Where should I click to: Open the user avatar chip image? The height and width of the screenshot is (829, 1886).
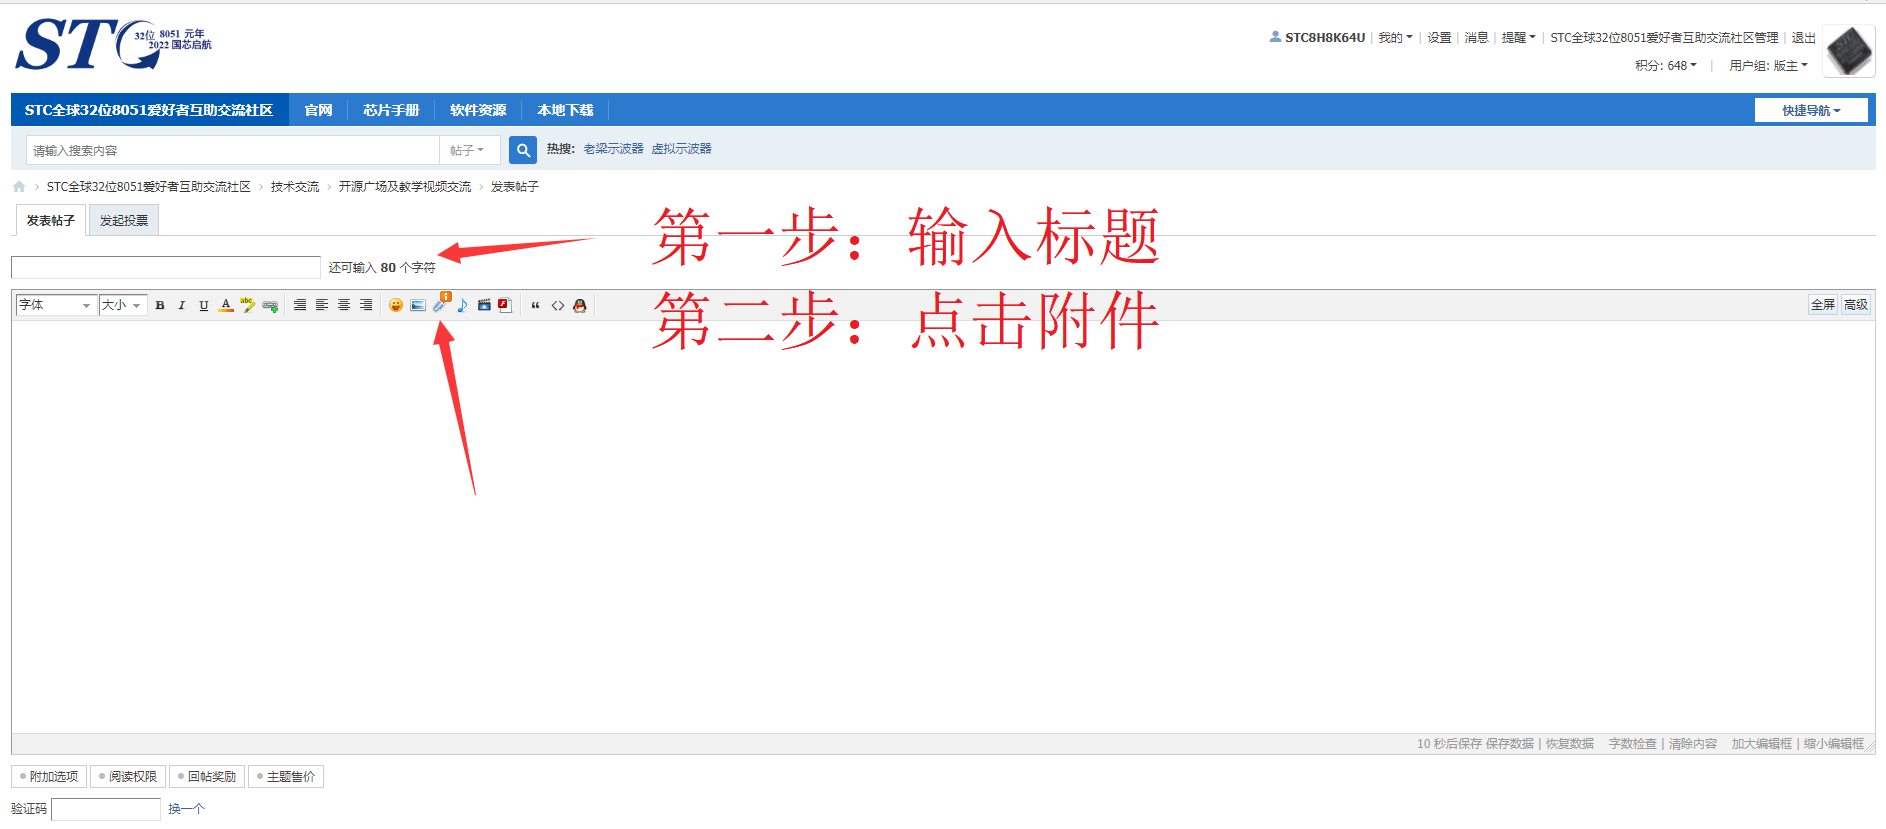[1849, 50]
